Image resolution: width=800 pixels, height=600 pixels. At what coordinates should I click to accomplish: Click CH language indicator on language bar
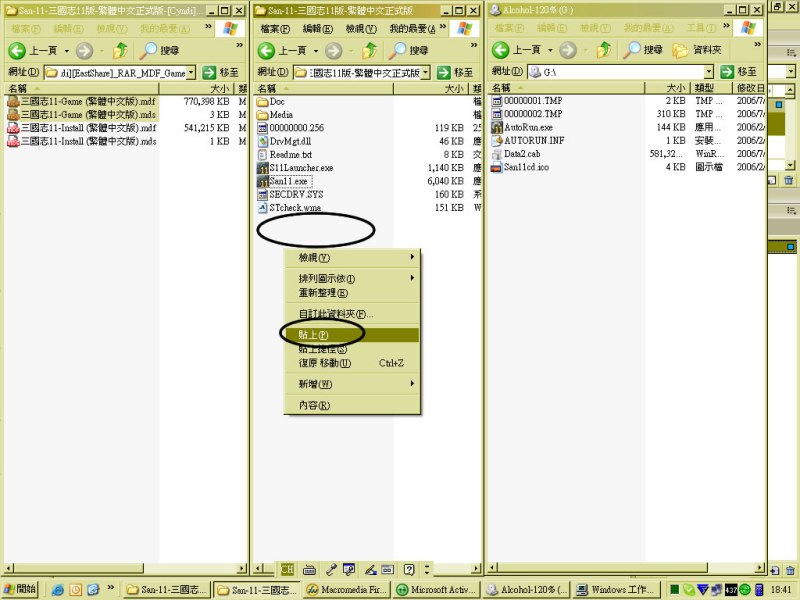click(287, 569)
